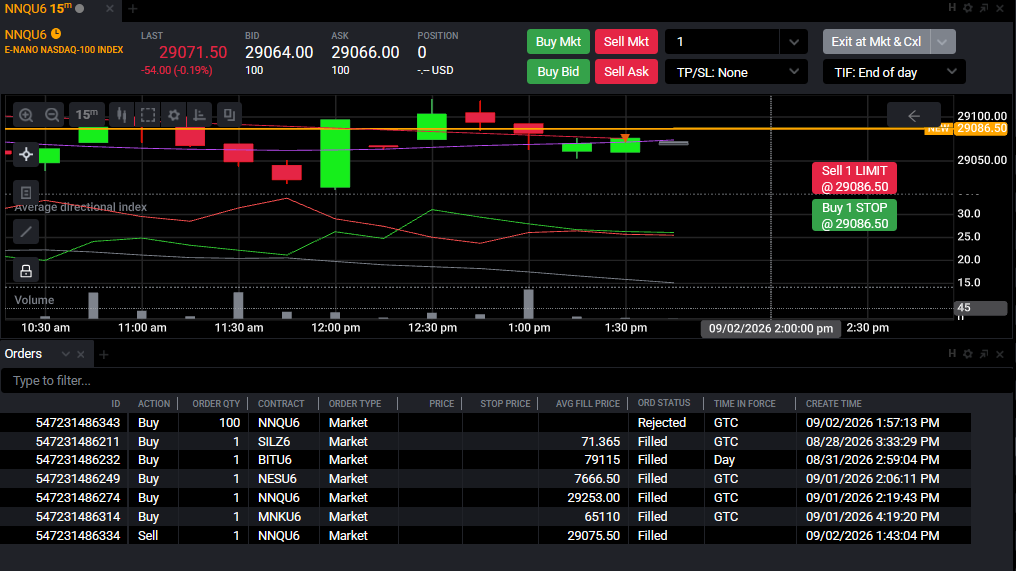Open candlestick chart type selector
Image resolution: width=1016 pixels, height=571 pixels.
(x=121, y=115)
